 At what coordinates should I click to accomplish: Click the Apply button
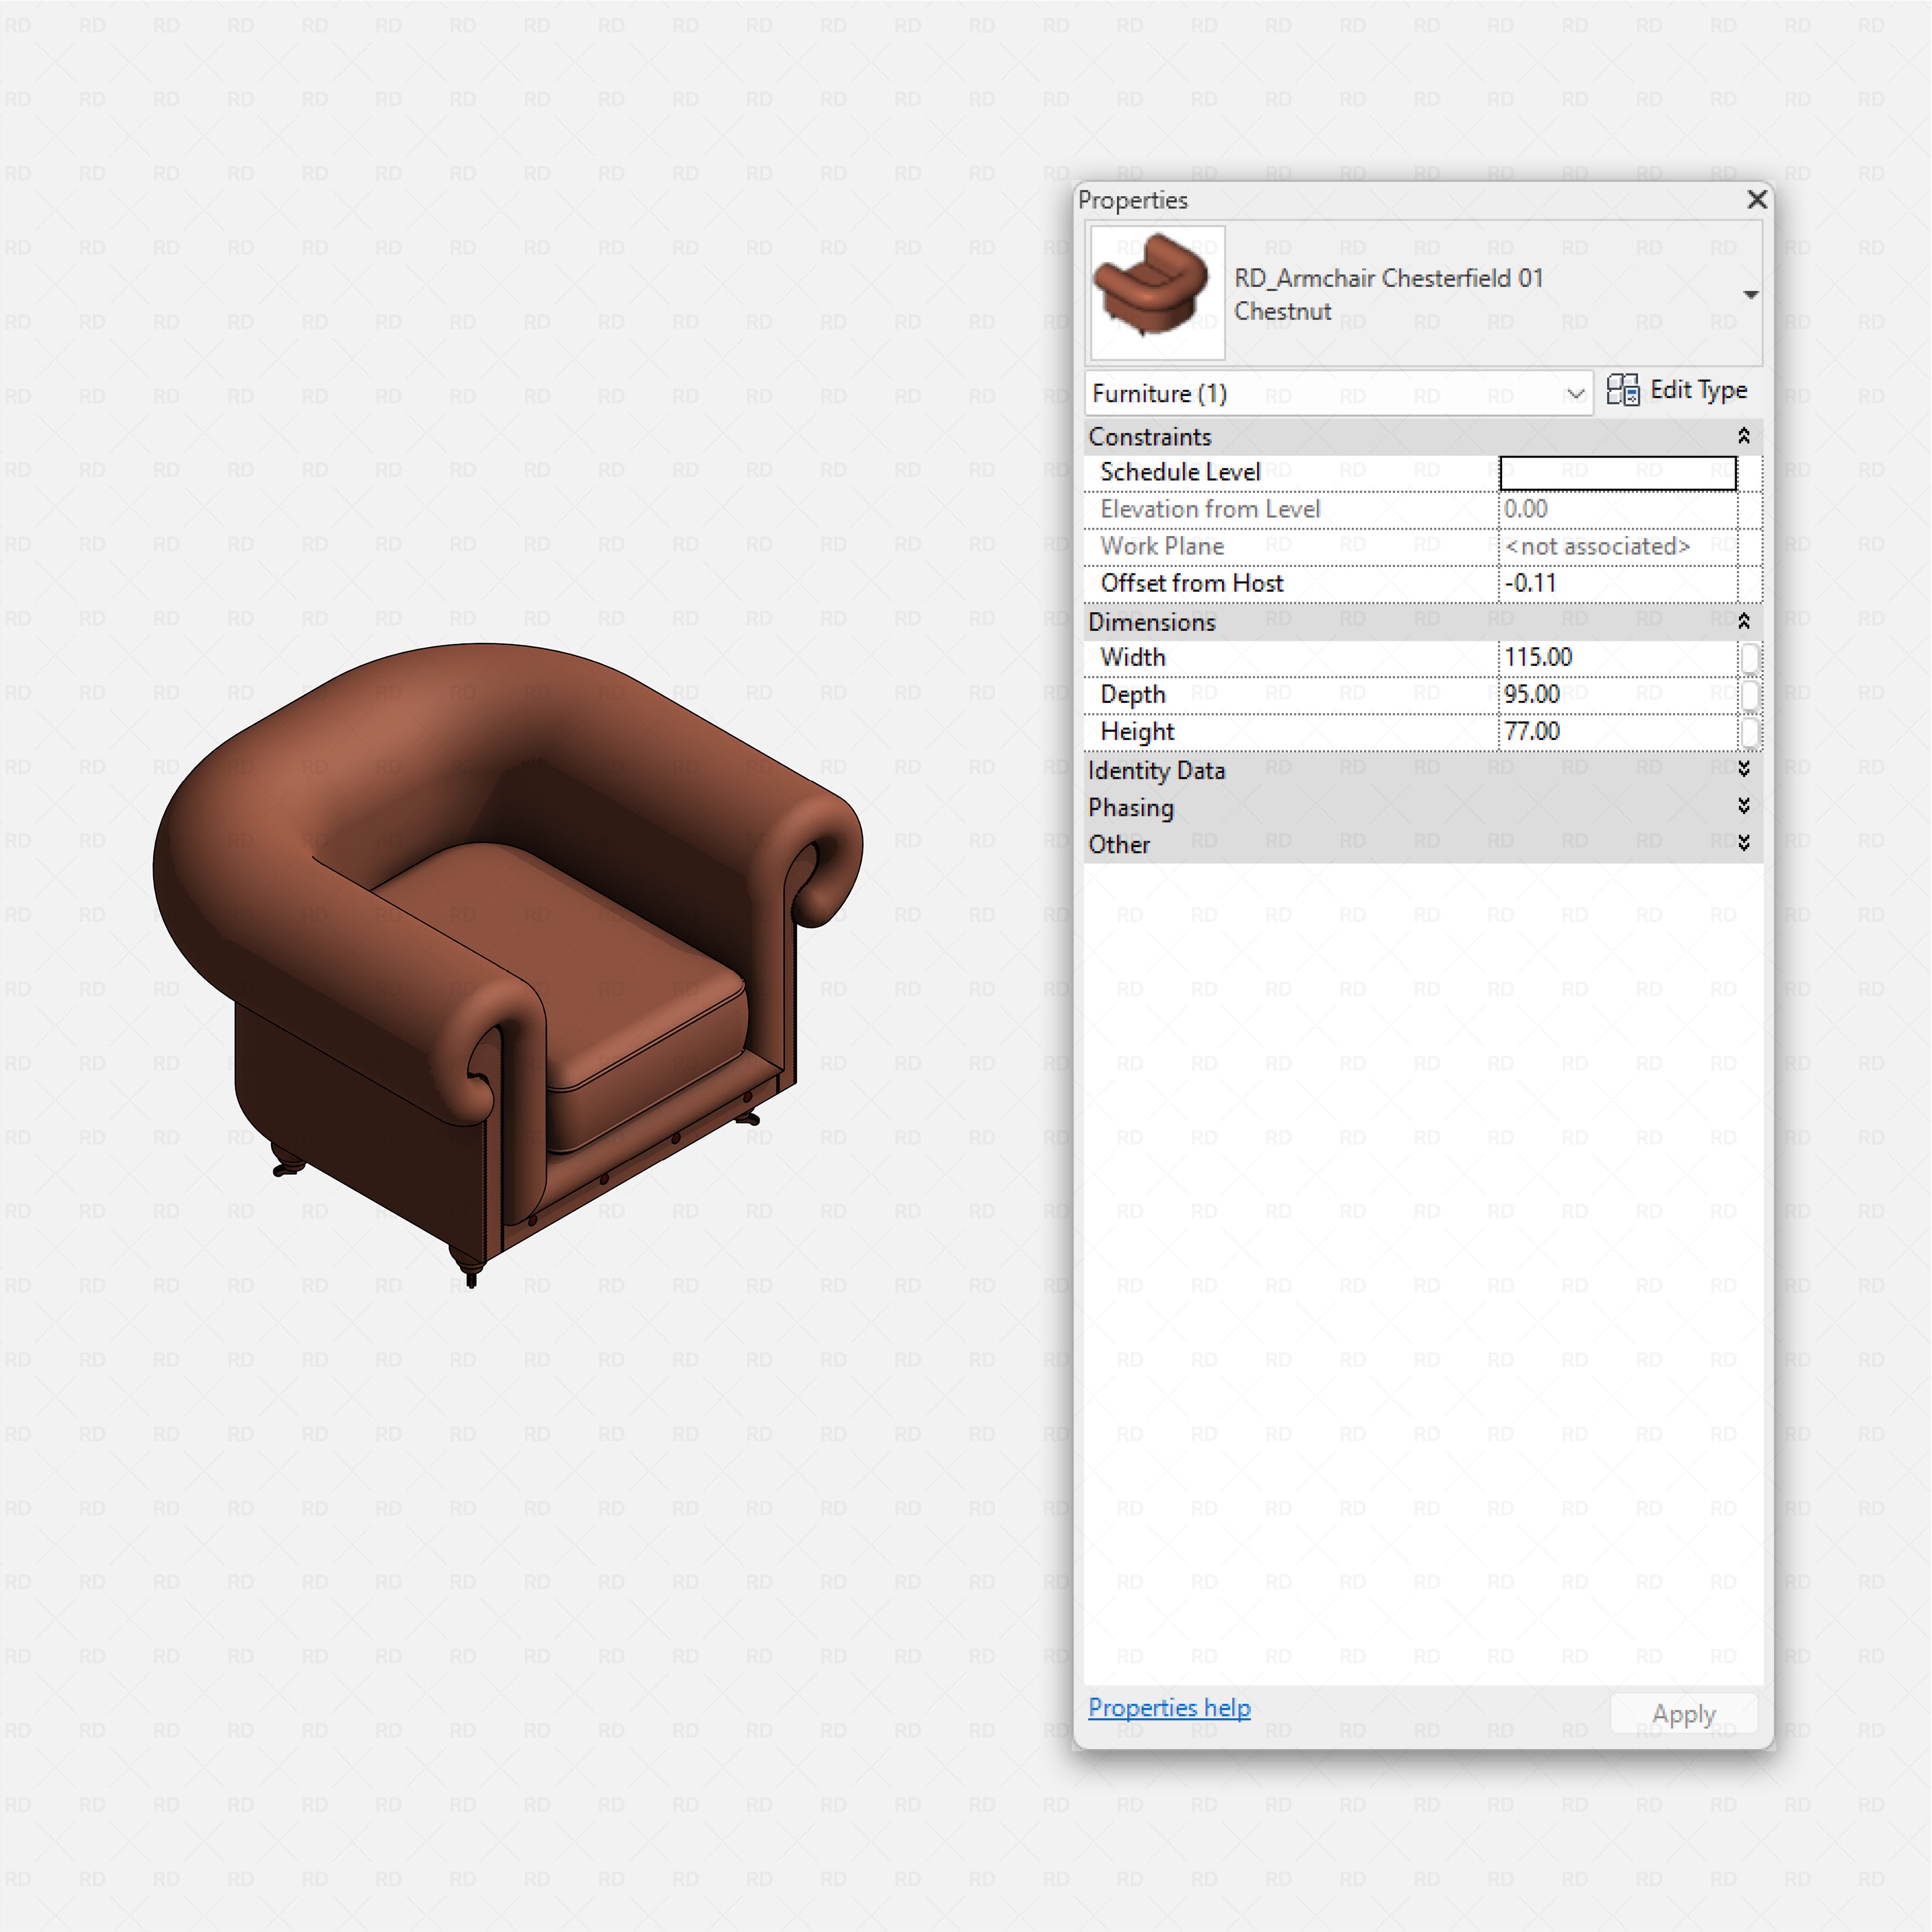(1684, 1713)
